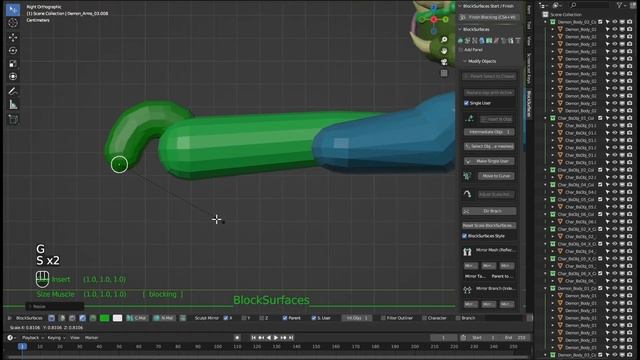Open the timeline Marker menu
The height and width of the screenshot is (360, 640).
[91, 338]
